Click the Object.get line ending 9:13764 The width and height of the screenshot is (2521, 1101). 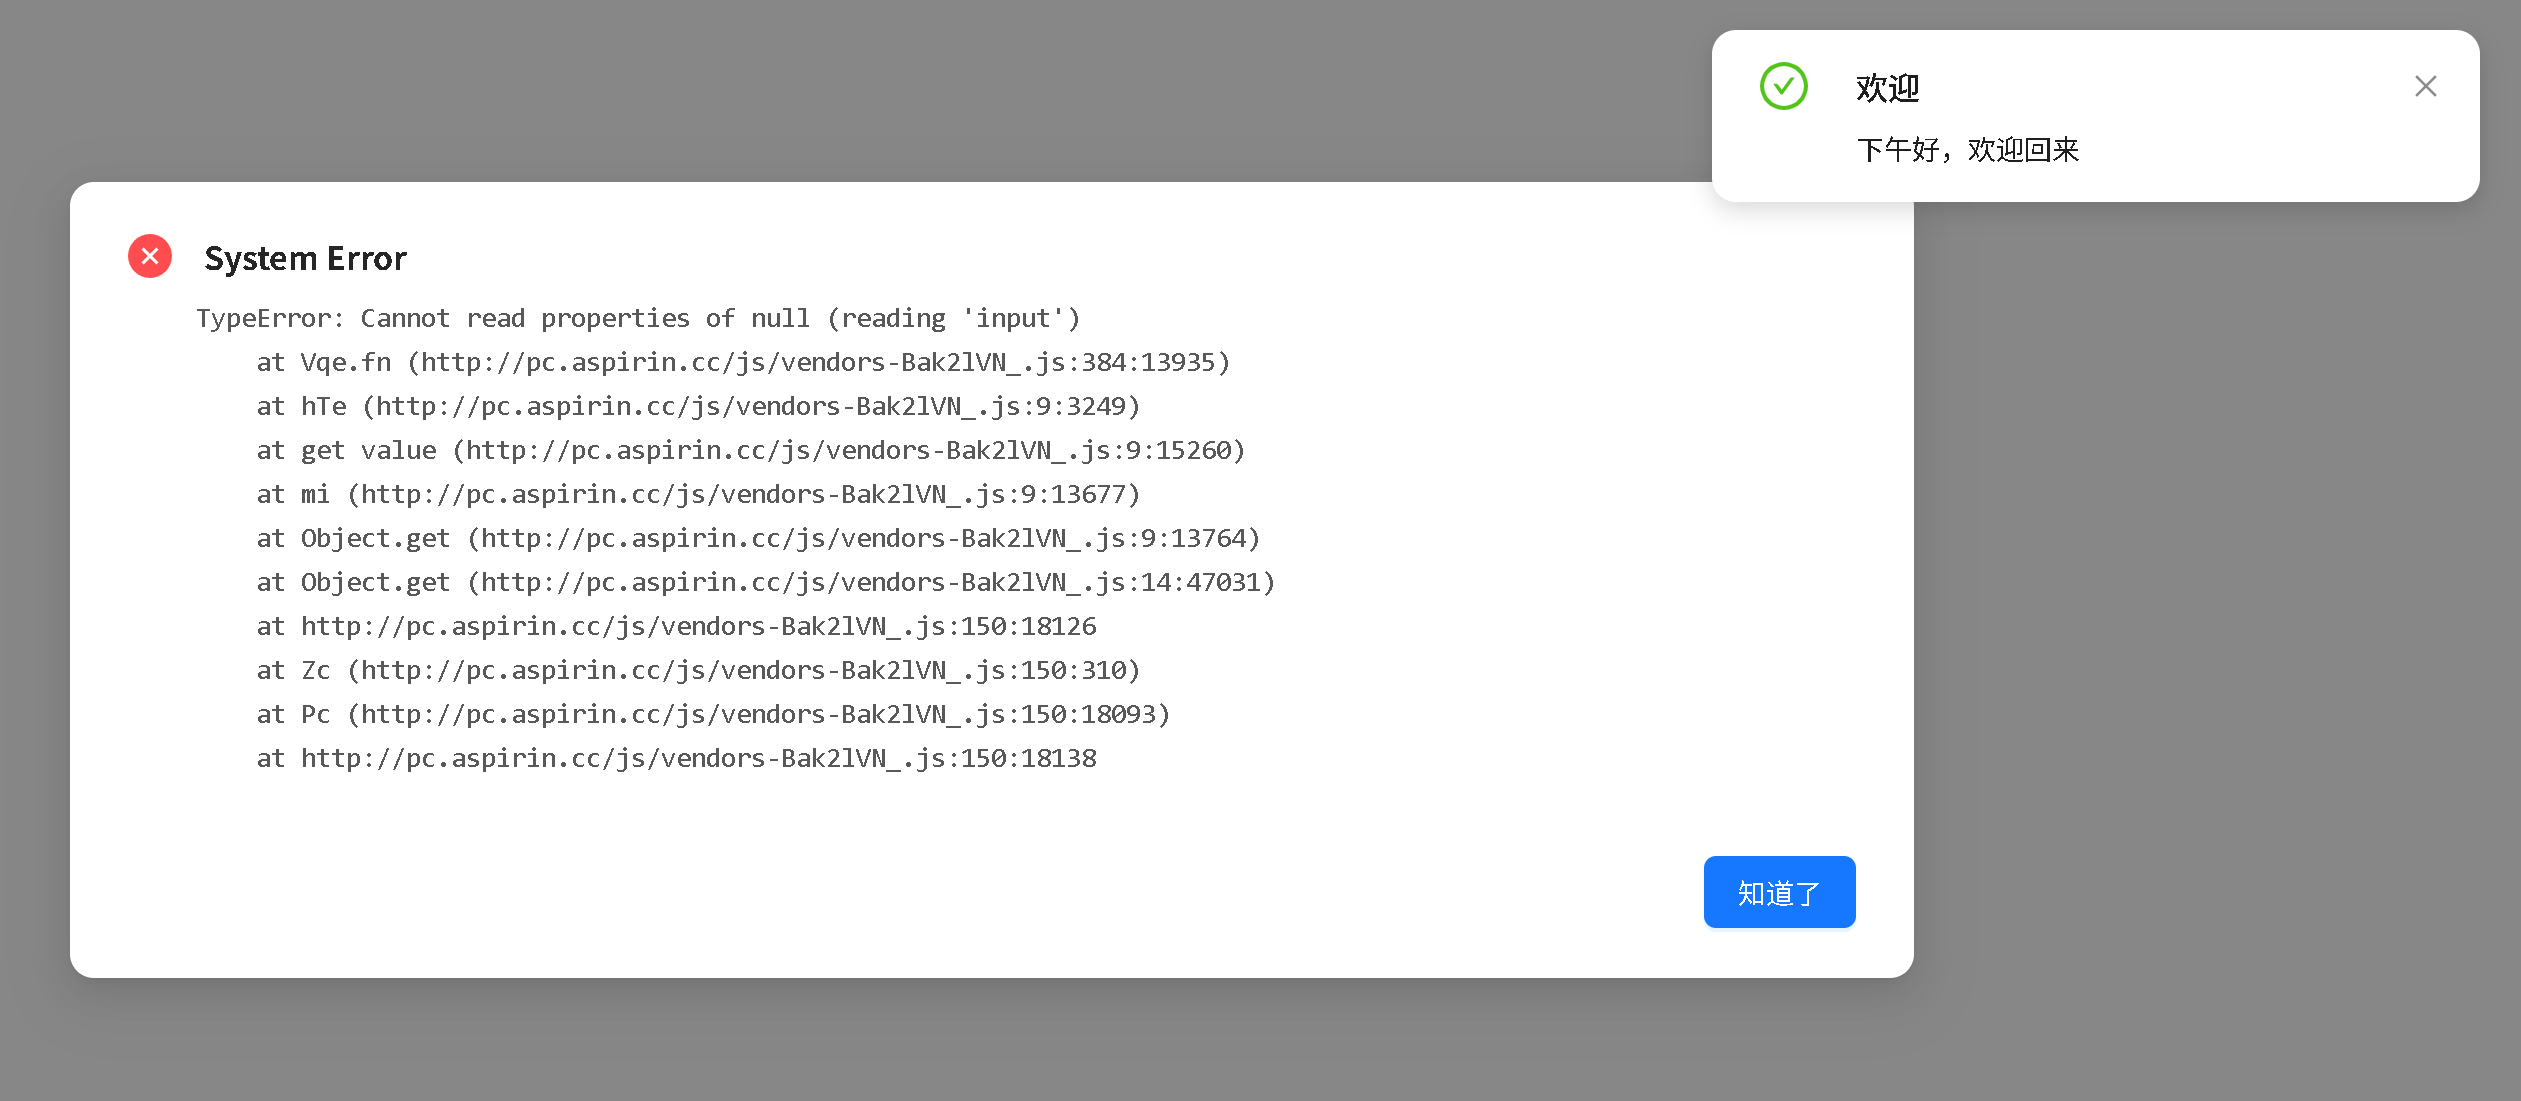[x=758, y=538]
